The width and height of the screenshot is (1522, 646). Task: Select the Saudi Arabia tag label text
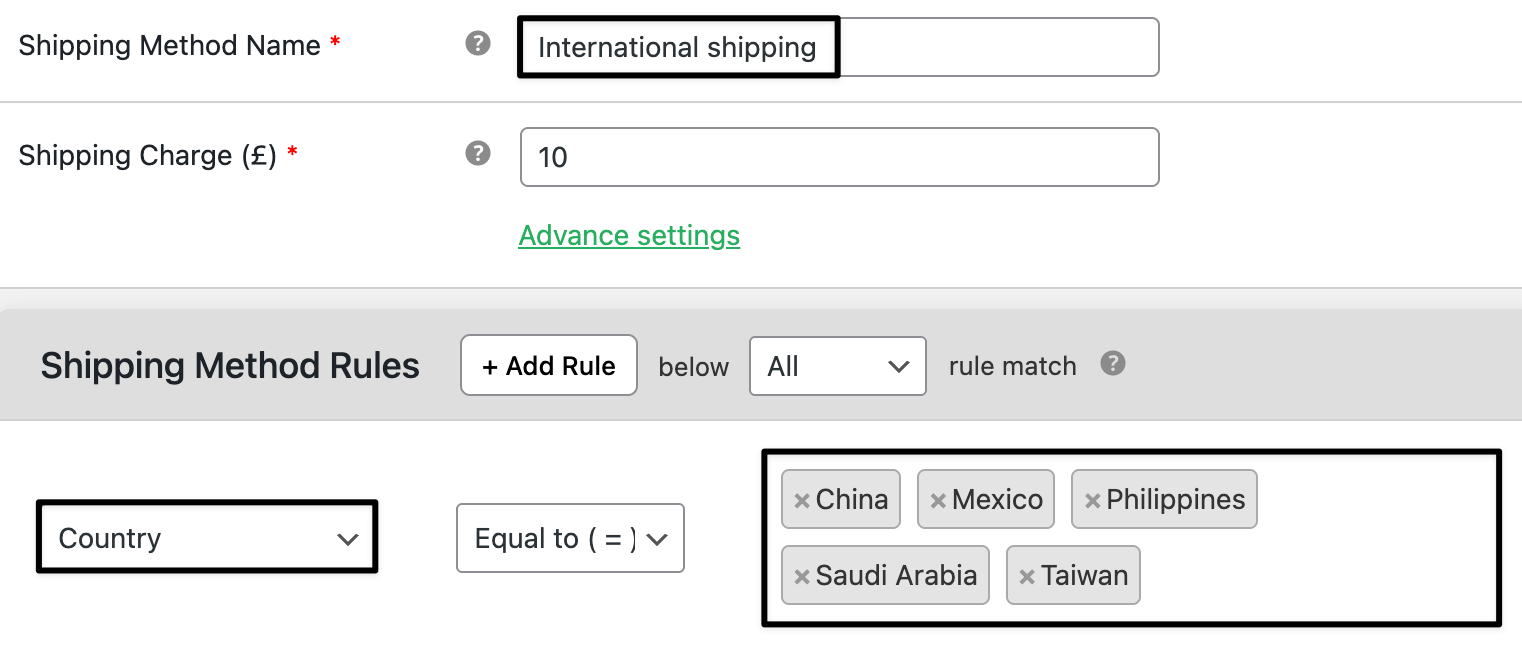coord(896,576)
